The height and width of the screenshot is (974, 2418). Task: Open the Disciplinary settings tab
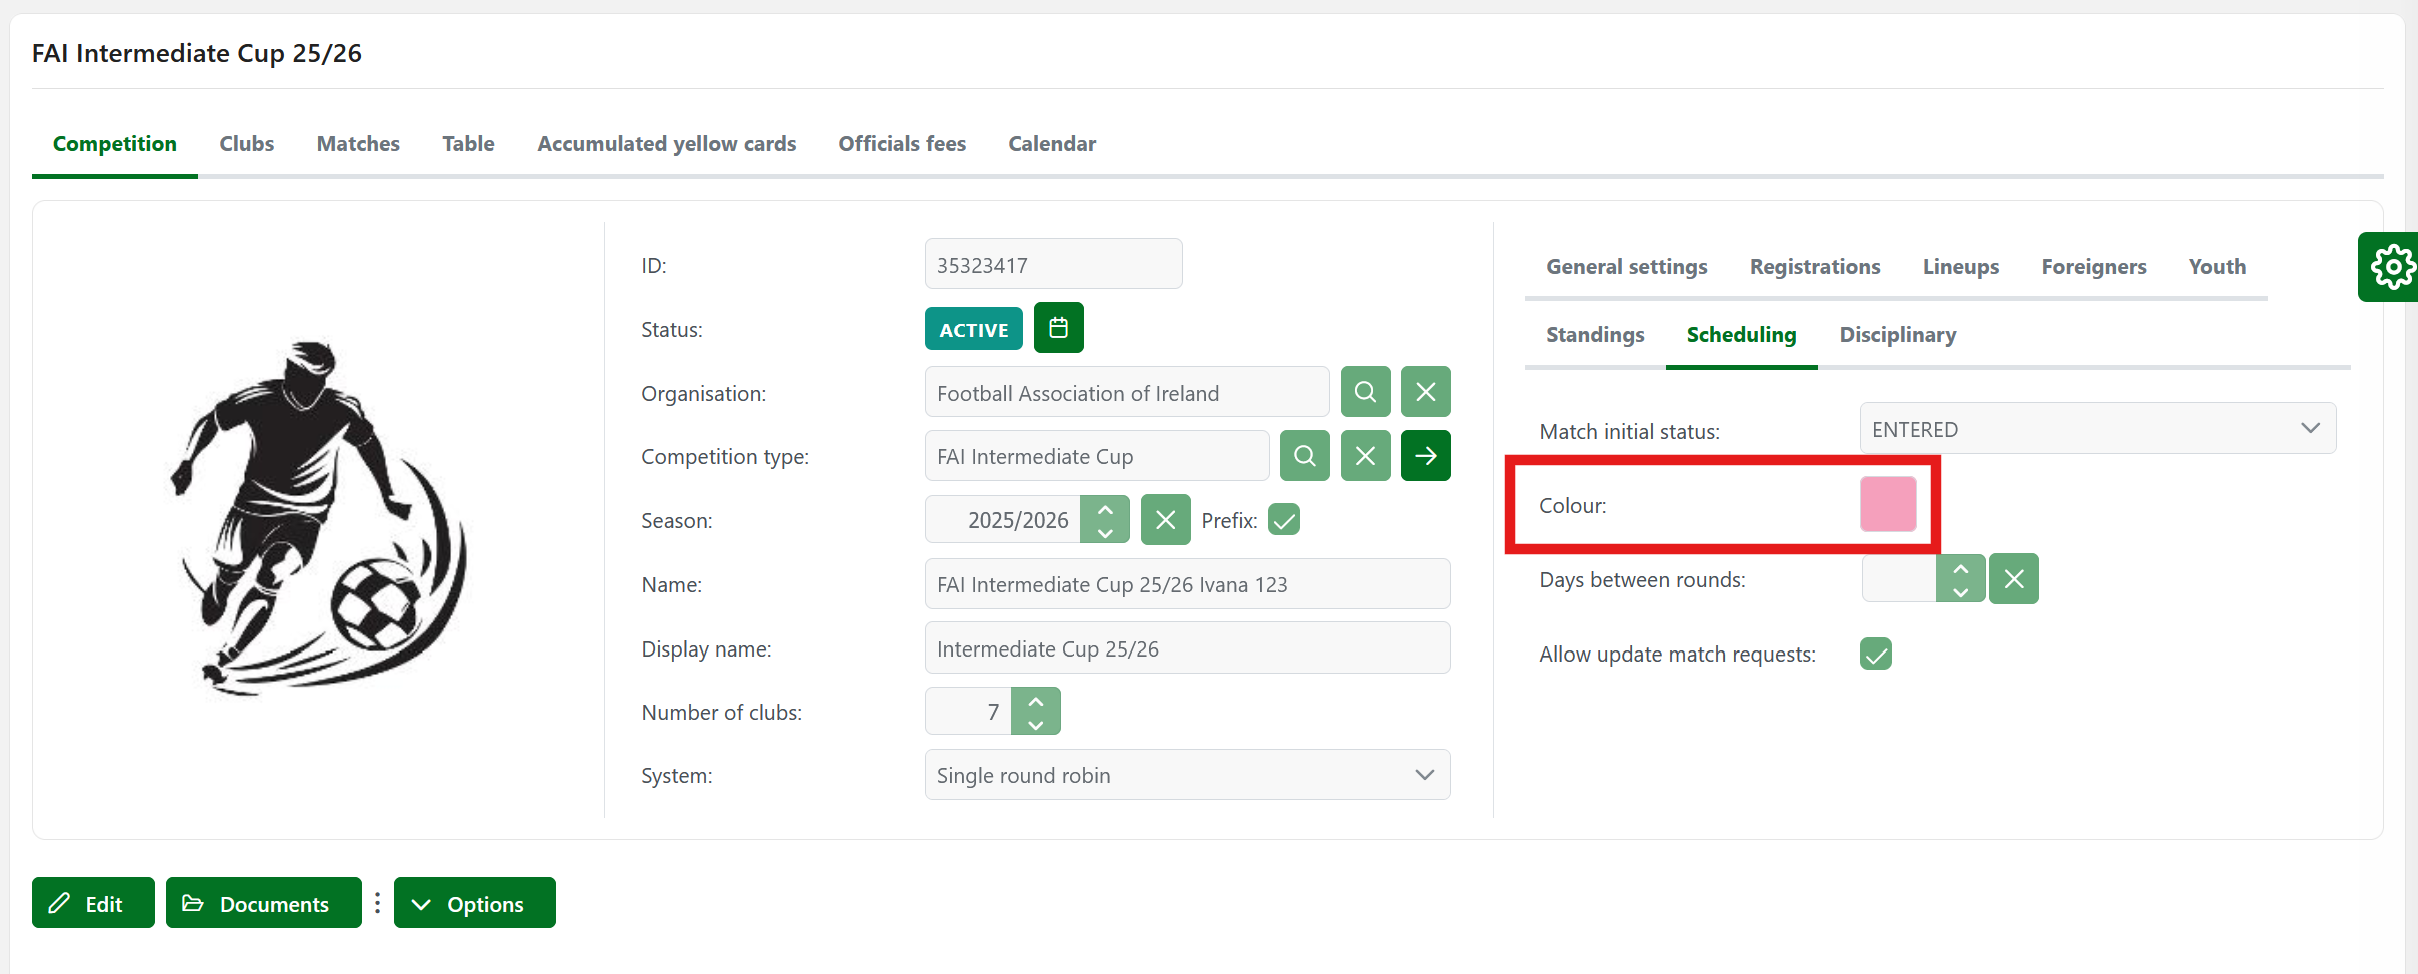pyautogui.click(x=1897, y=335)
